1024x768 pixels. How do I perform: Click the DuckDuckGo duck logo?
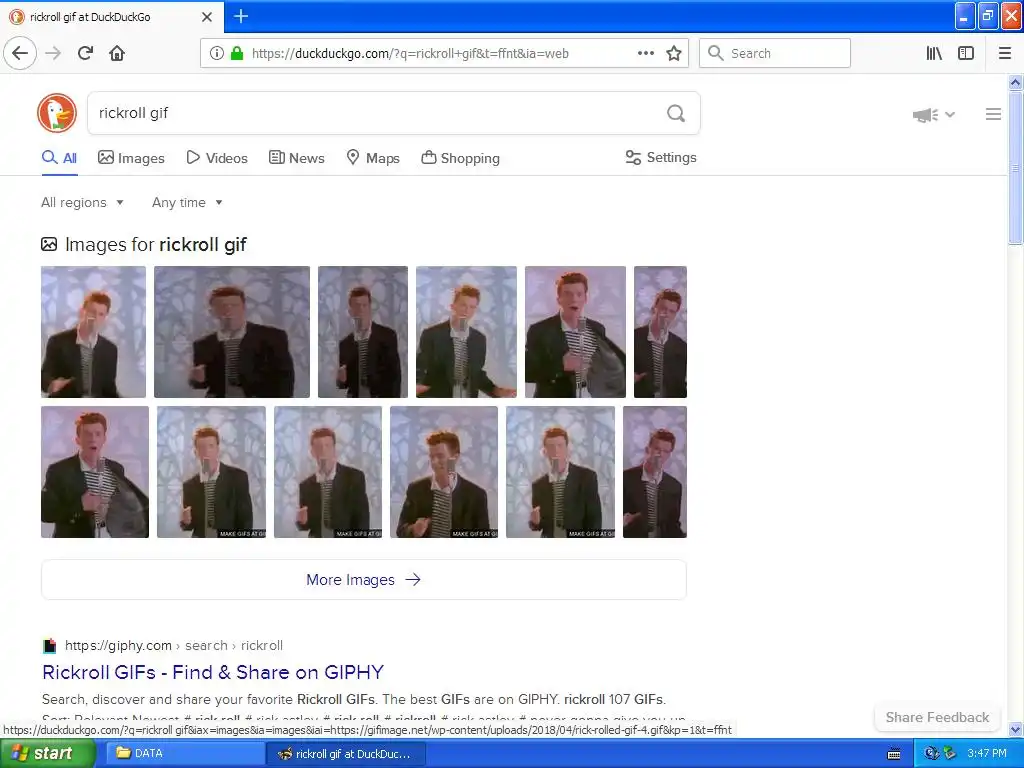point(57,113)
